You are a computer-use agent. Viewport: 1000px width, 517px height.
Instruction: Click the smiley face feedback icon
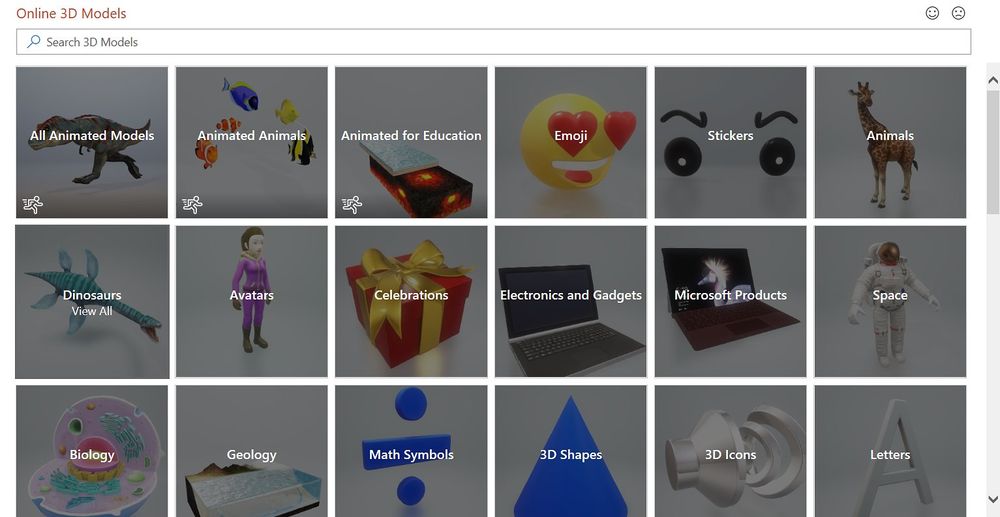click(932, 13)
